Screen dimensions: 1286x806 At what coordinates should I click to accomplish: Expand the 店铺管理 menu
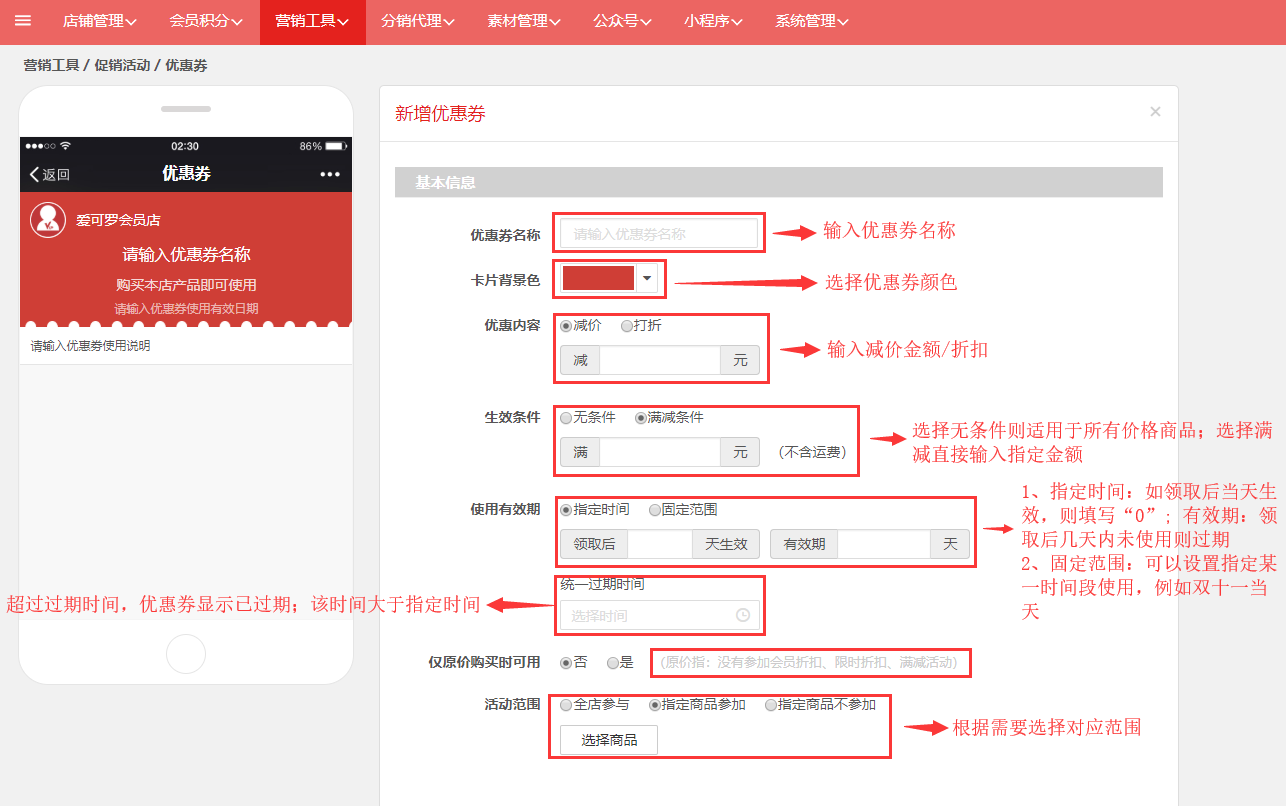coord(99,21)
